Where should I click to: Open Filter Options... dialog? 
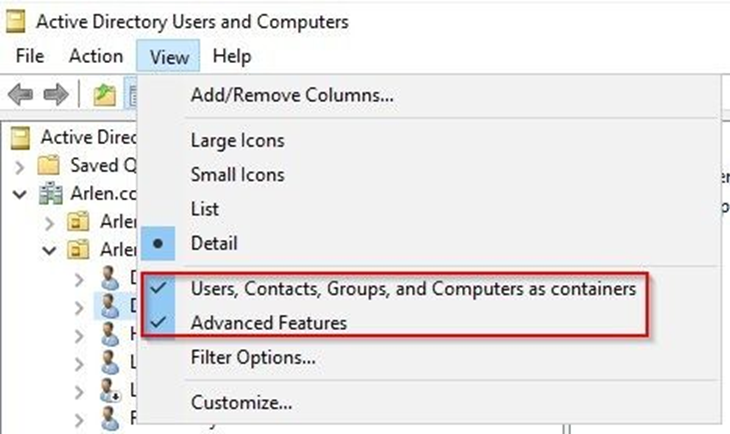click(x=253, y=358)
